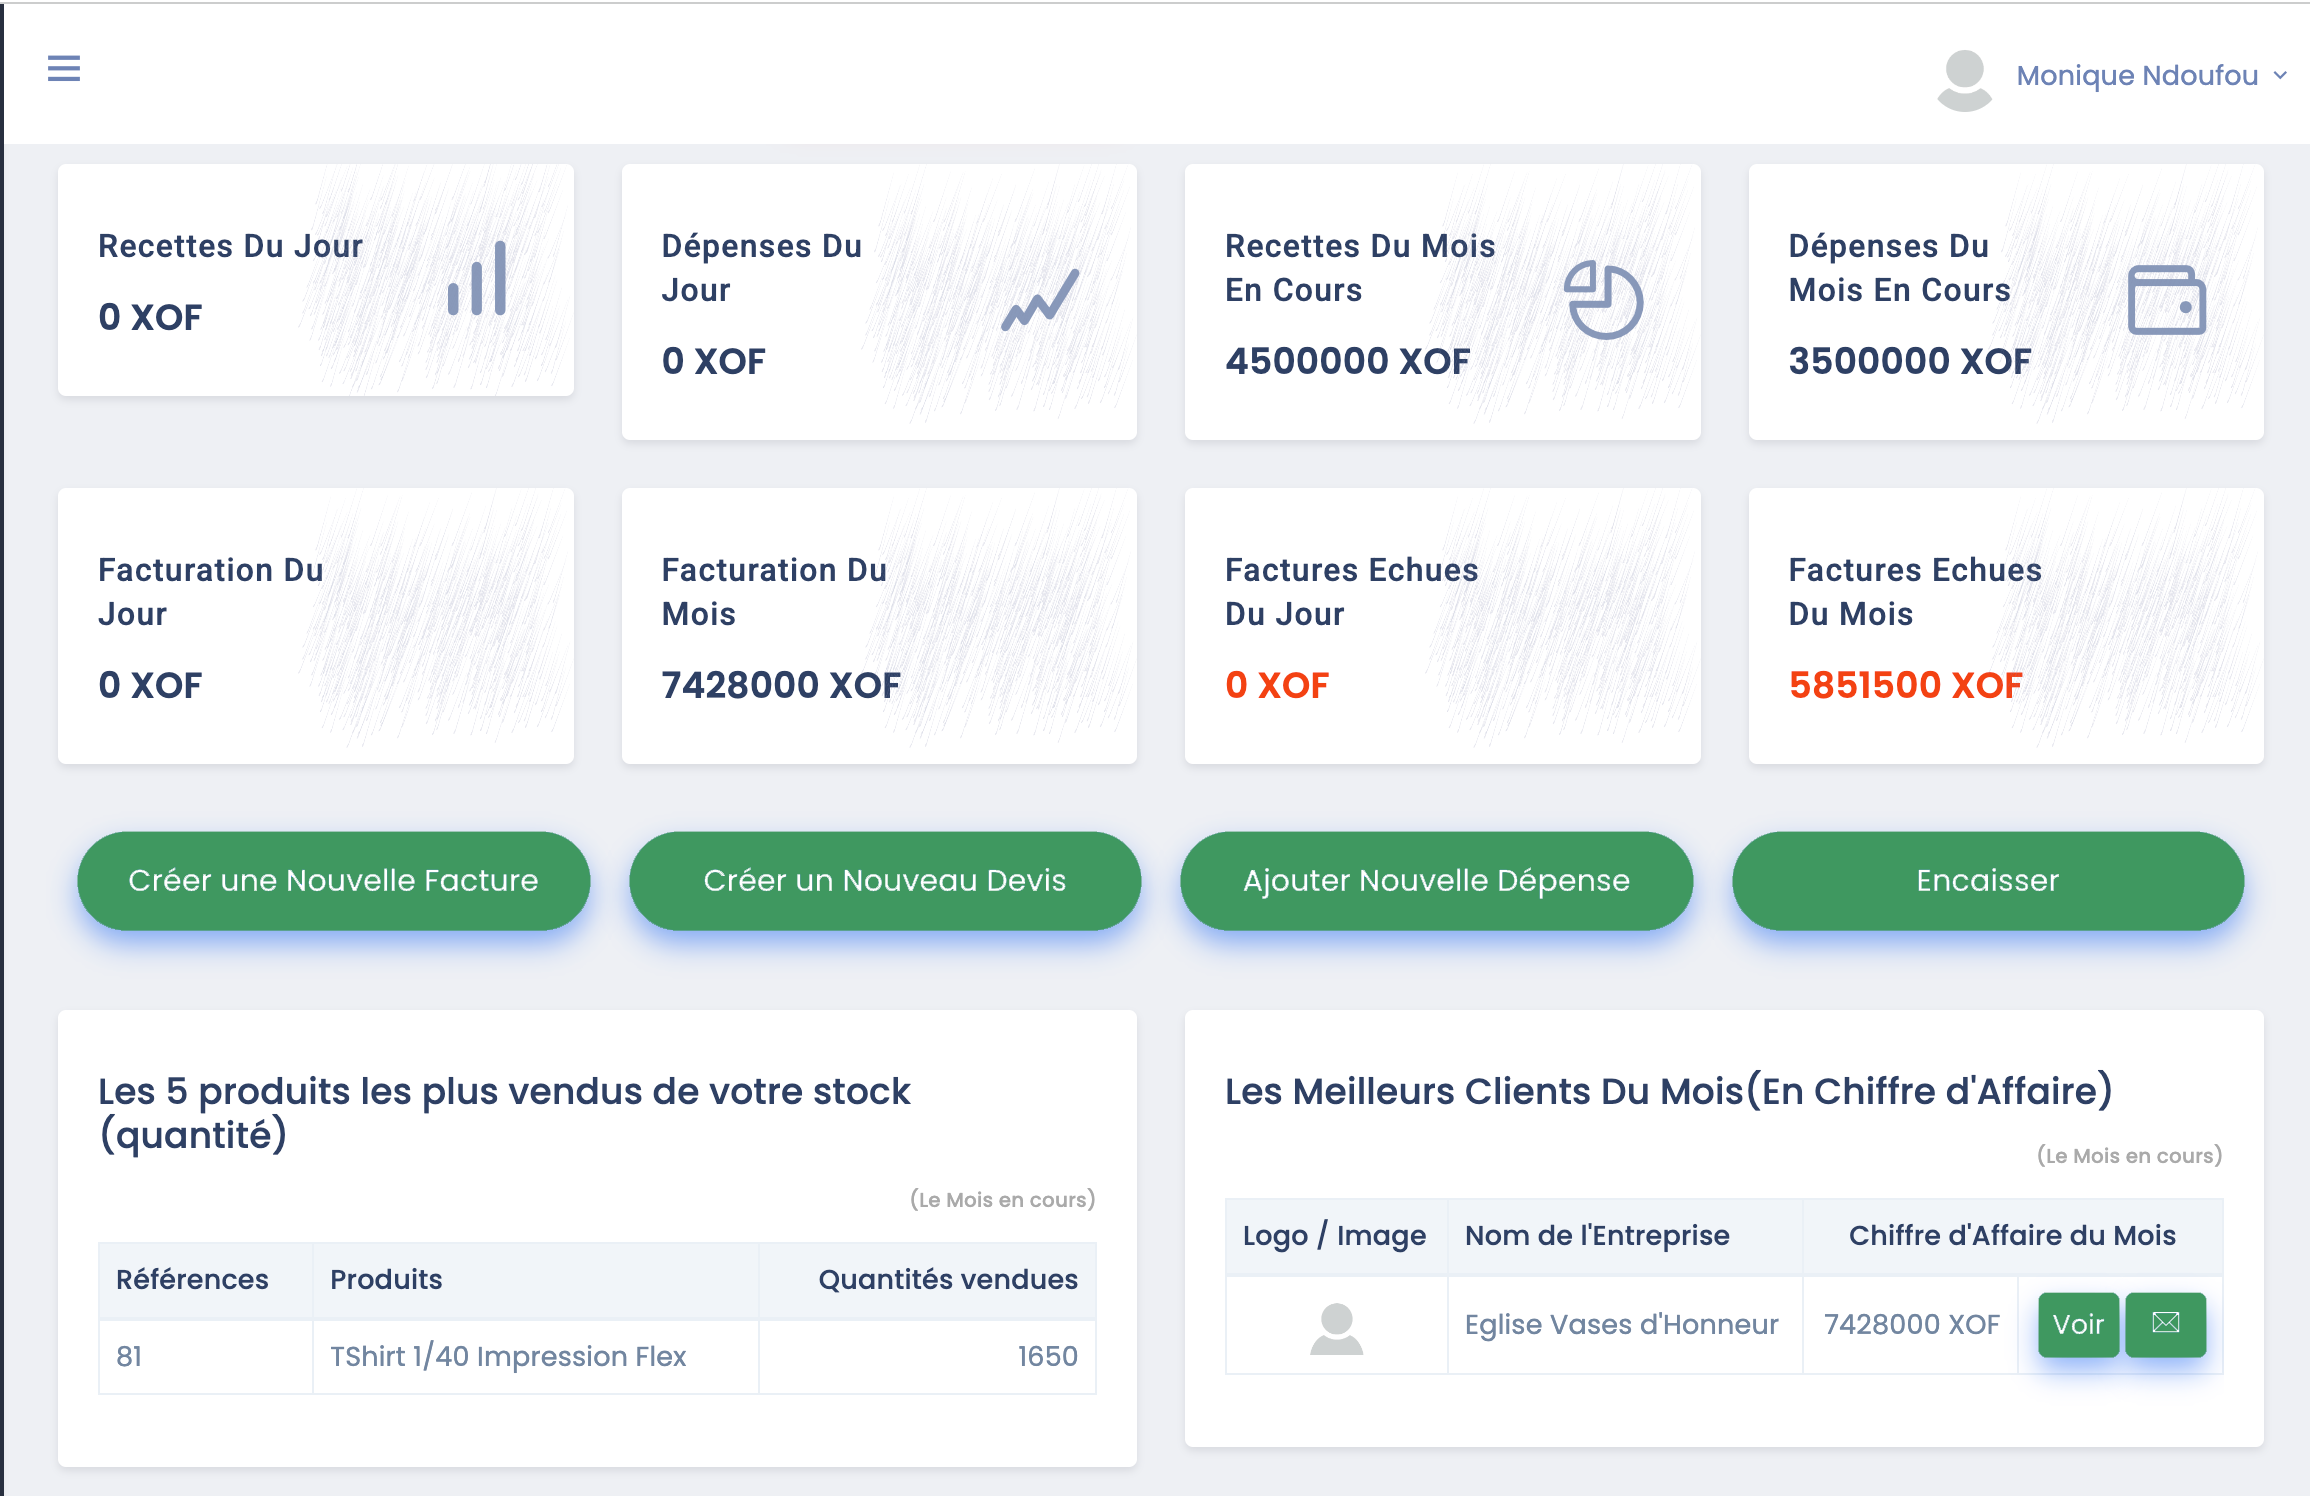Click the wallet icon in Dépenses Du Mois
Image resolution: width=2310 pixels, height=1496 pixels.
click(2166, 300)
